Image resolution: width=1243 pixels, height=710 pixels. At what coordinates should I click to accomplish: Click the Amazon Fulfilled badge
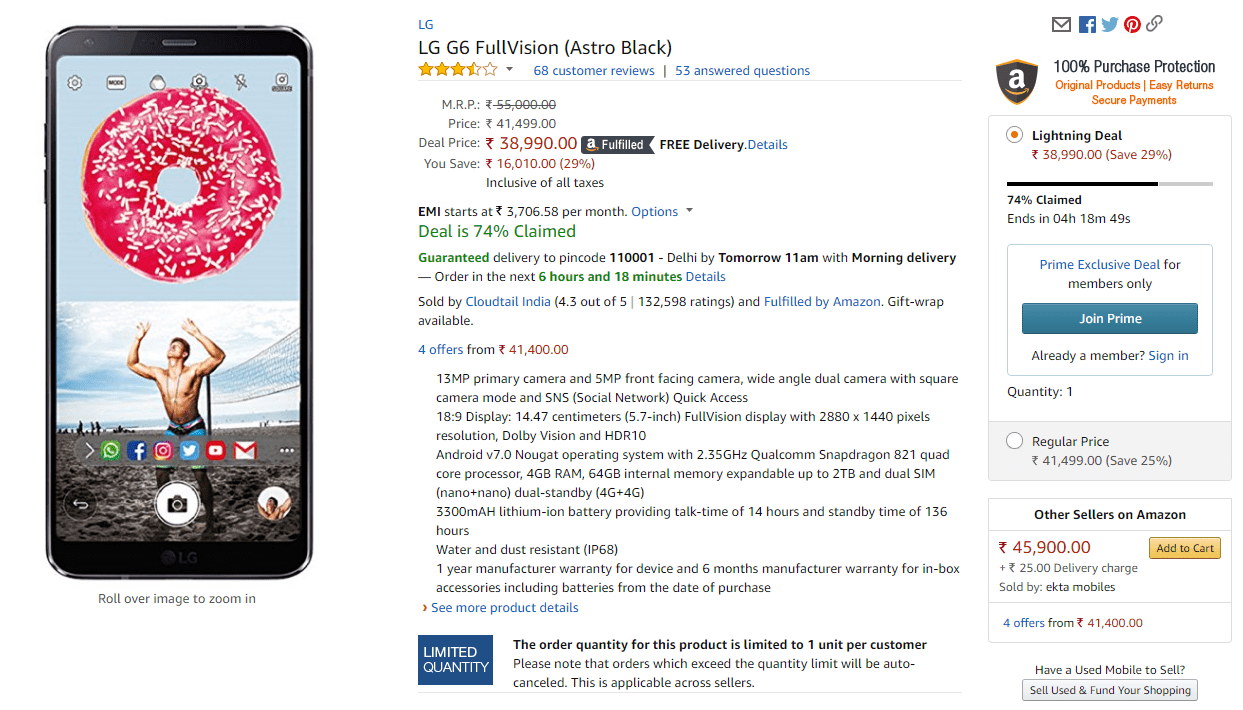(x=617, y=144)
